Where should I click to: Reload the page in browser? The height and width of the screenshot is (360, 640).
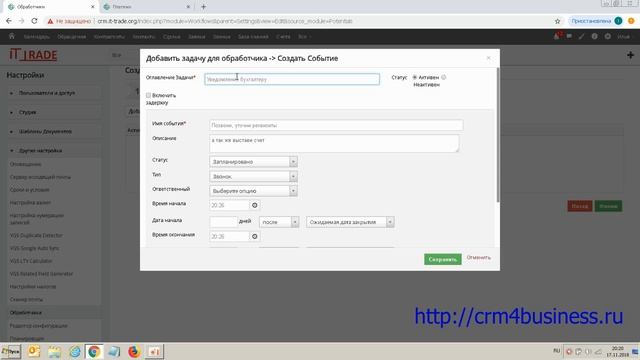click(34, 21)
